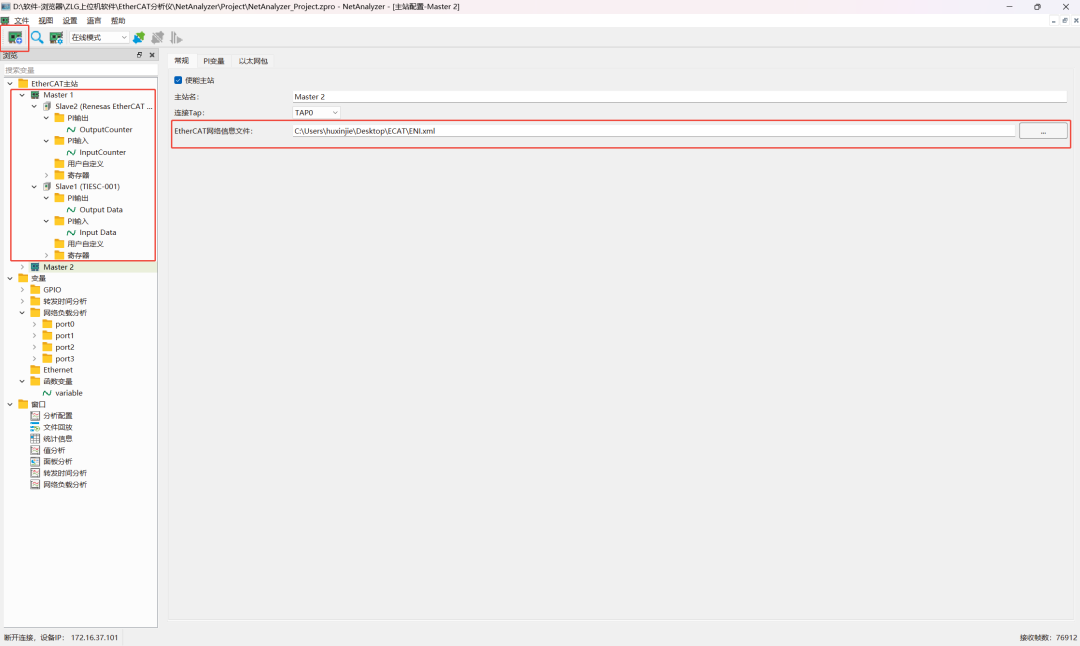Click the magnifier search toolbar icon

coord(37,37)
